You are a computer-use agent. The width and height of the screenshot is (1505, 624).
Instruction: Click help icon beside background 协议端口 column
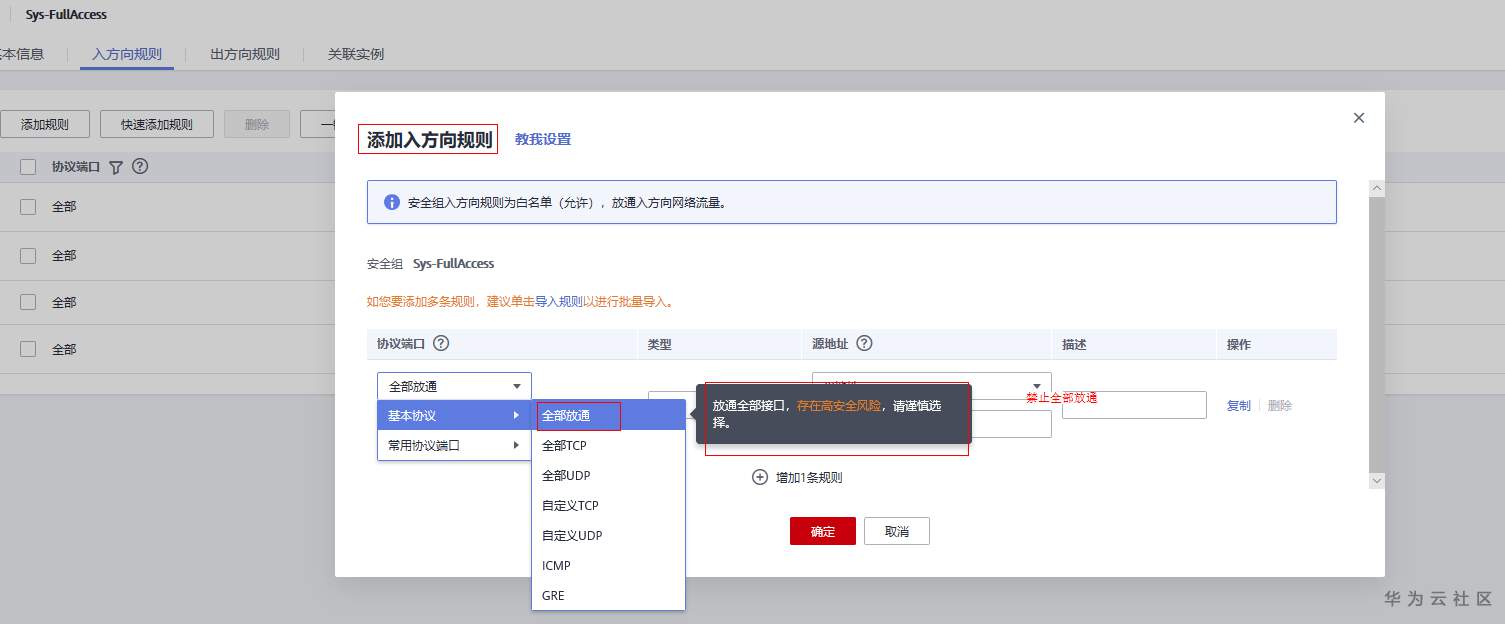coord(140,166)
